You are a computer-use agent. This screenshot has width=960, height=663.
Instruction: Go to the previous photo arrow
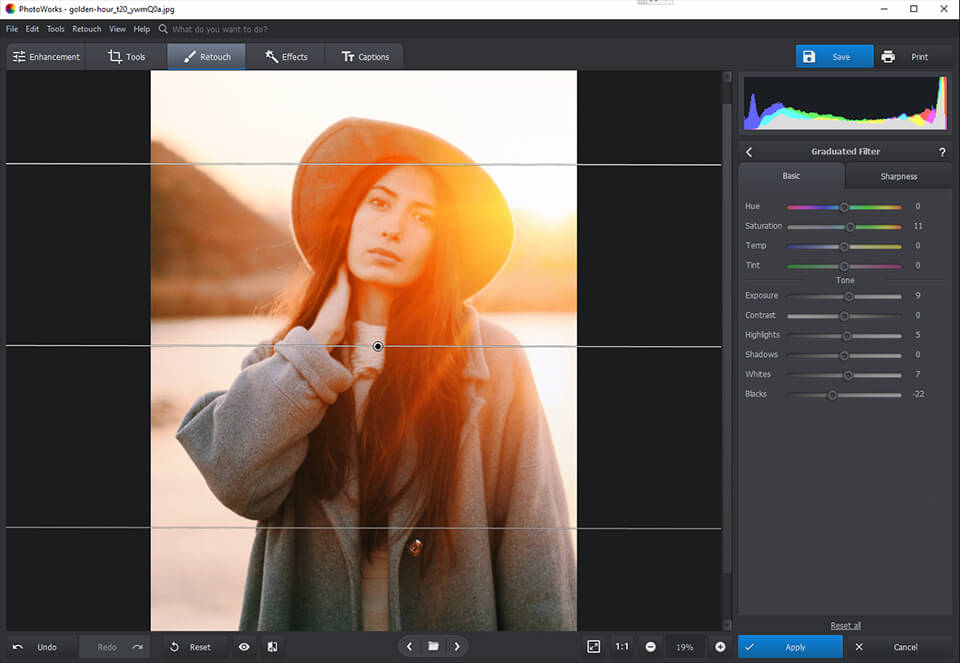409,647
